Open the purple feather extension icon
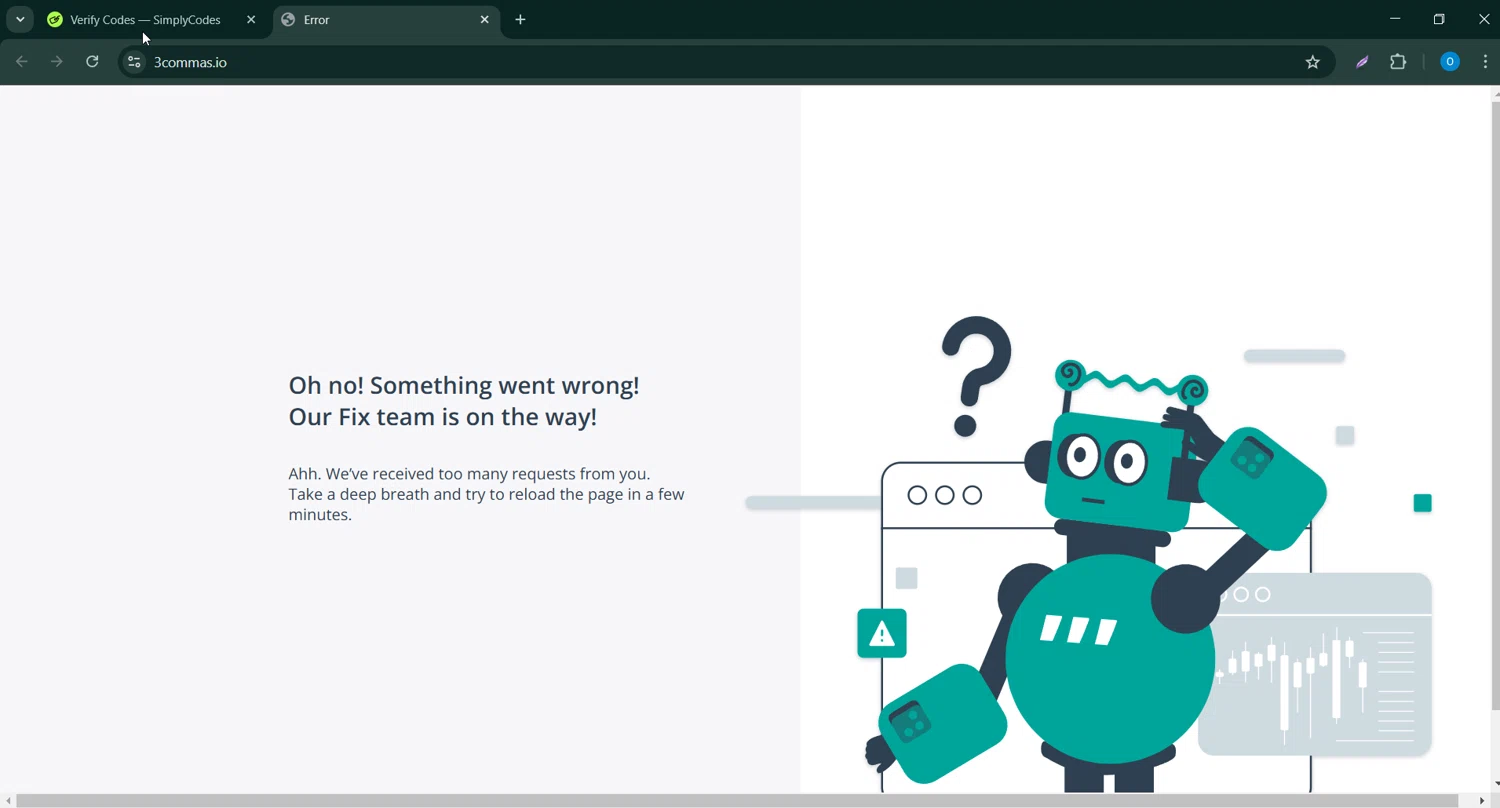This screenshot has width=1500, height=808. [1362, 62]
